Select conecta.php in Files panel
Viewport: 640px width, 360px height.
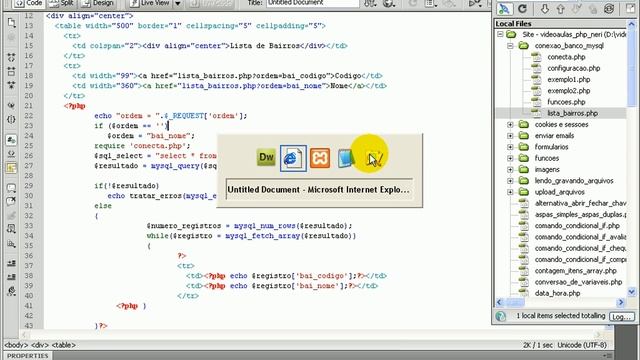pos(566,57)
